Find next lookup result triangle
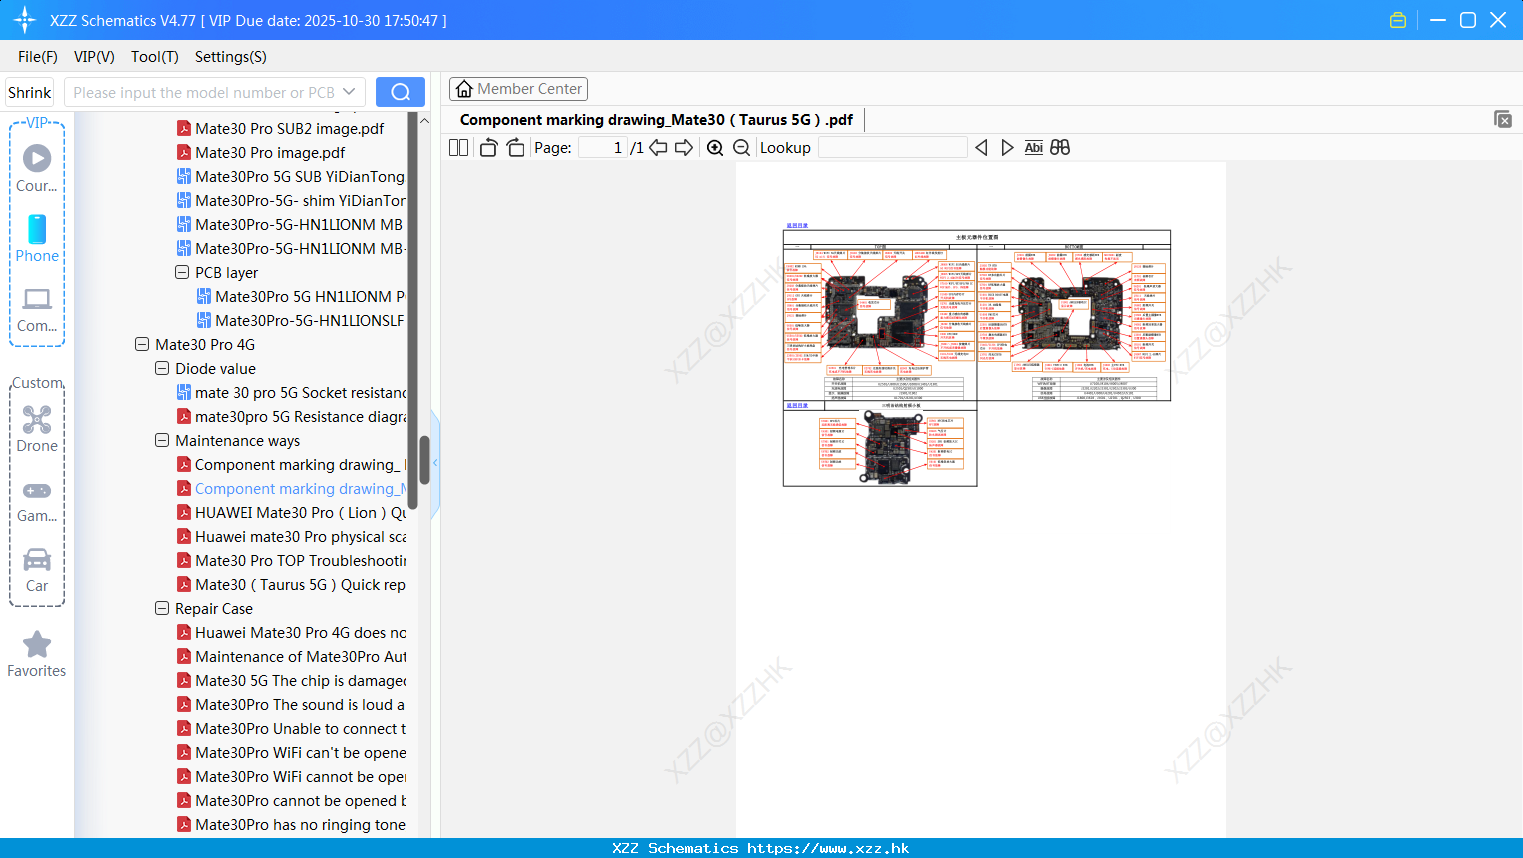Screen dimensions: 1523x858 tap(1007, 147)
